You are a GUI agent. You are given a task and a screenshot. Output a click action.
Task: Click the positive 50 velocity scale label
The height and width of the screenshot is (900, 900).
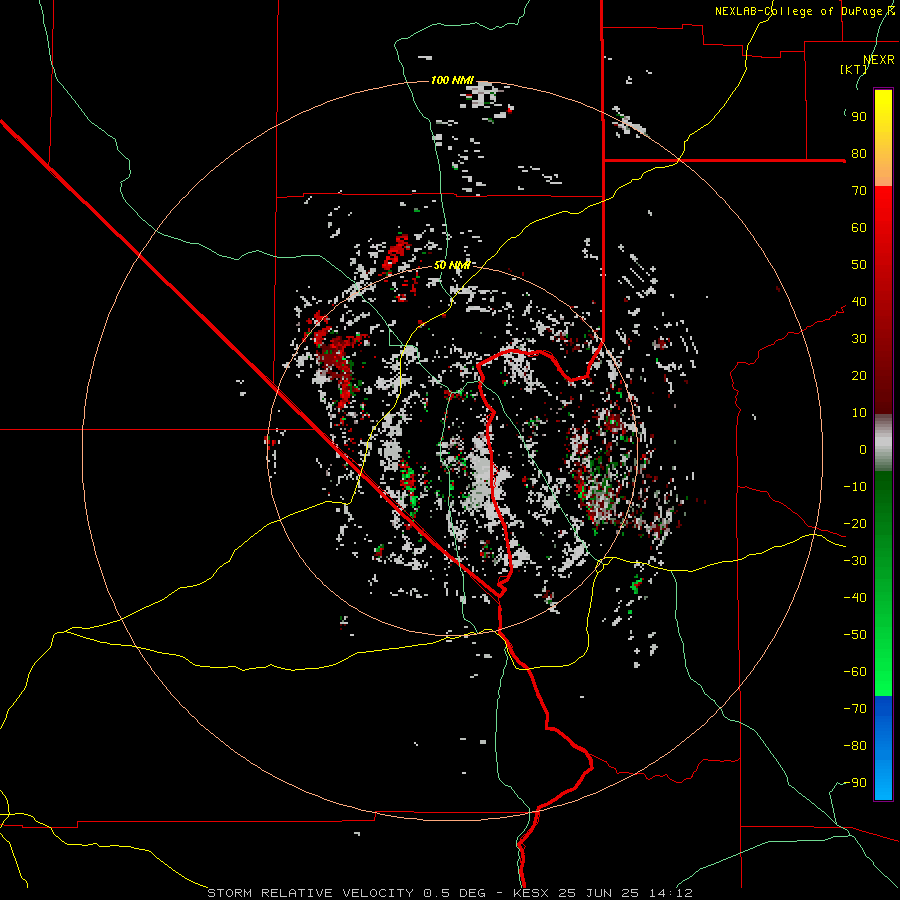coord(859,265)
